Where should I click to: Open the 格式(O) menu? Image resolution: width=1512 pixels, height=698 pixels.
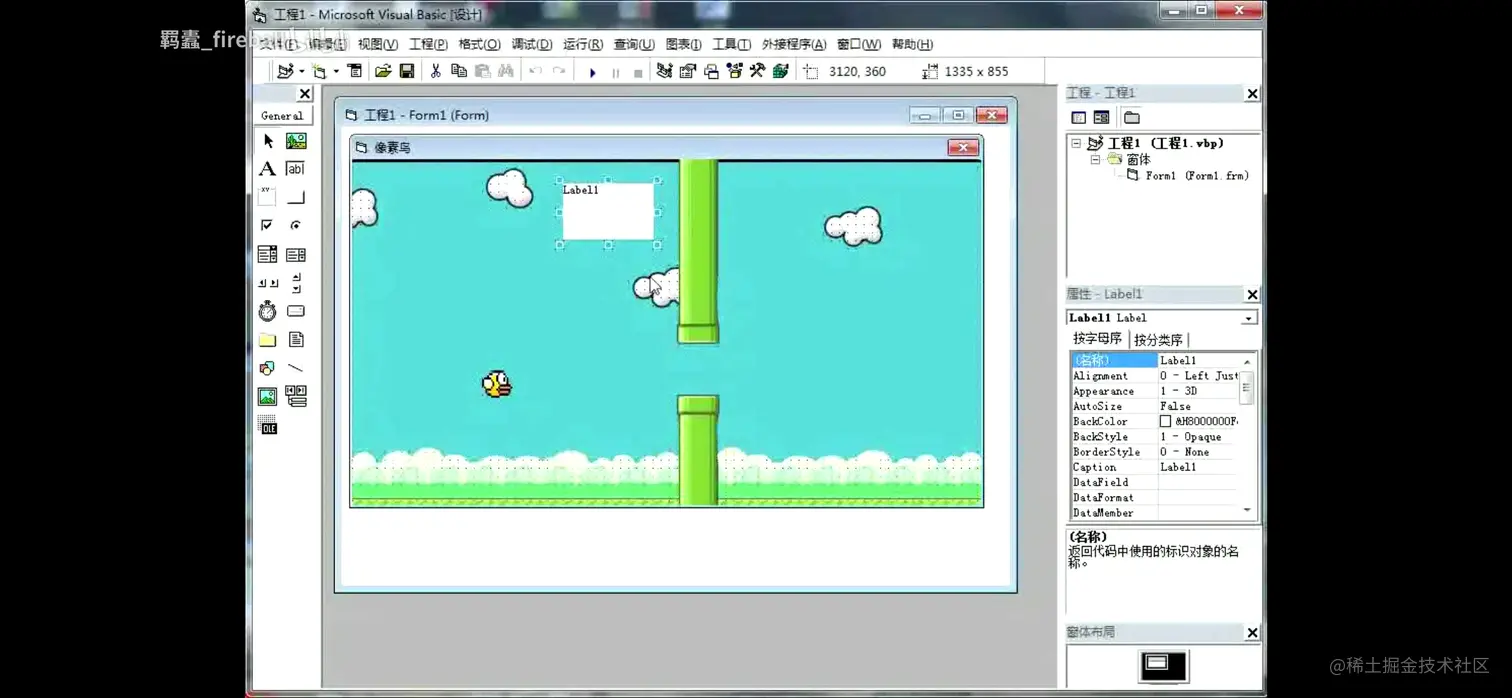tap(479, 44)
